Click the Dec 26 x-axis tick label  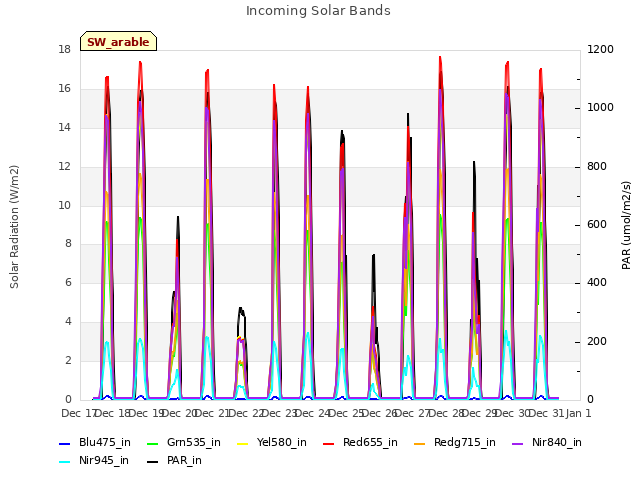coord(380,413)
